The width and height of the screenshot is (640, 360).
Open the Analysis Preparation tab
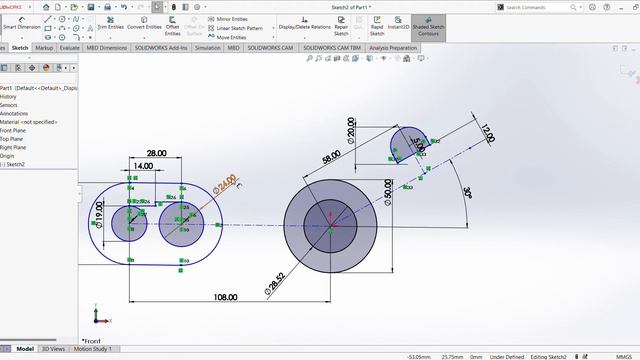pos(393,48)
